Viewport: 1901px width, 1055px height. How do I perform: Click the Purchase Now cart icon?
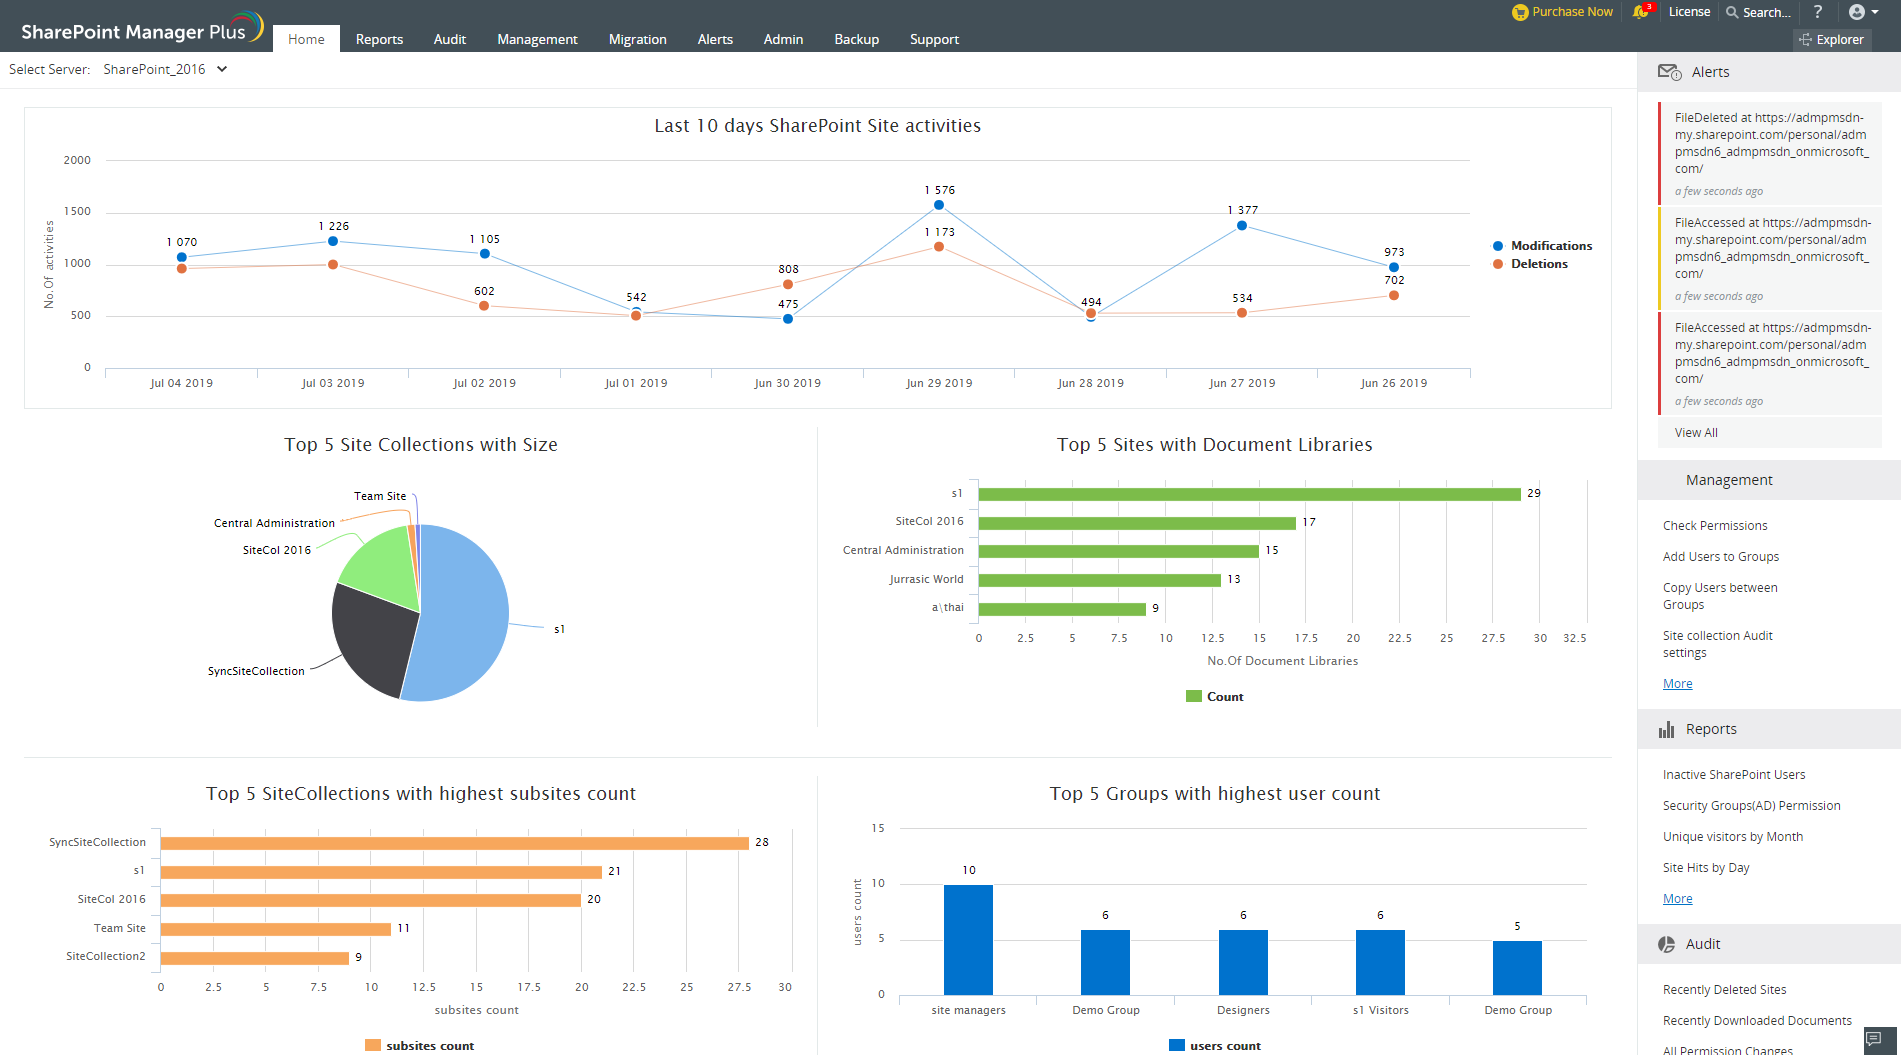tap(1519, 12)
